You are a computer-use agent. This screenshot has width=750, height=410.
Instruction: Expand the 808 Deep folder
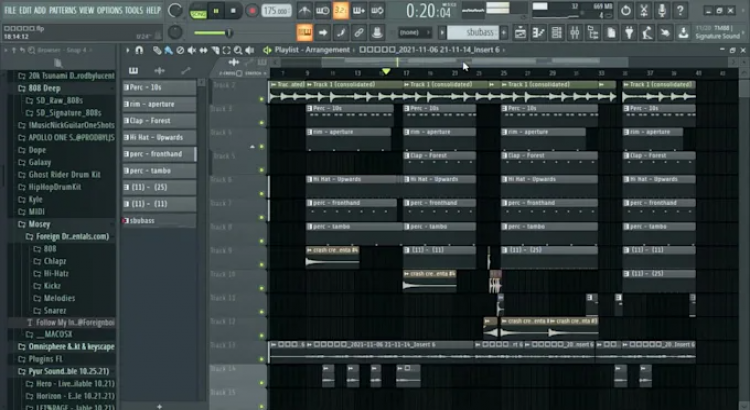pyautogui.click(x=44, y=88)
